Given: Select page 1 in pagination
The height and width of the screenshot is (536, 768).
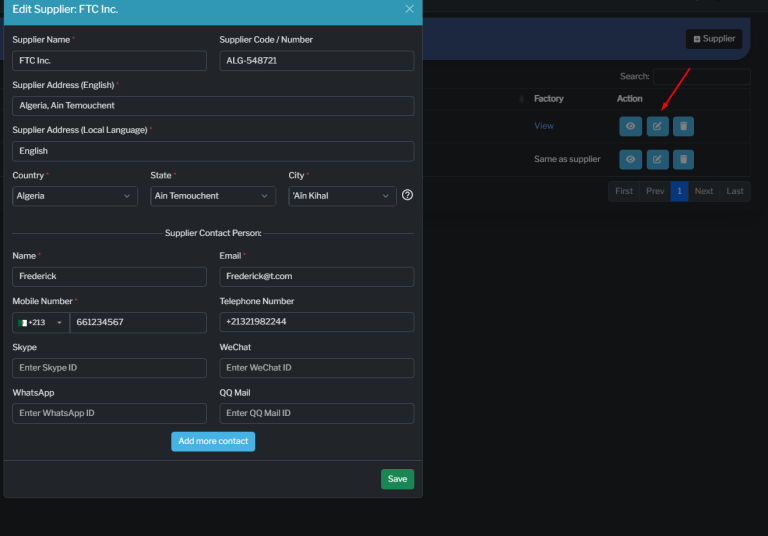Looking at the screenshot, I should point(679,191).
